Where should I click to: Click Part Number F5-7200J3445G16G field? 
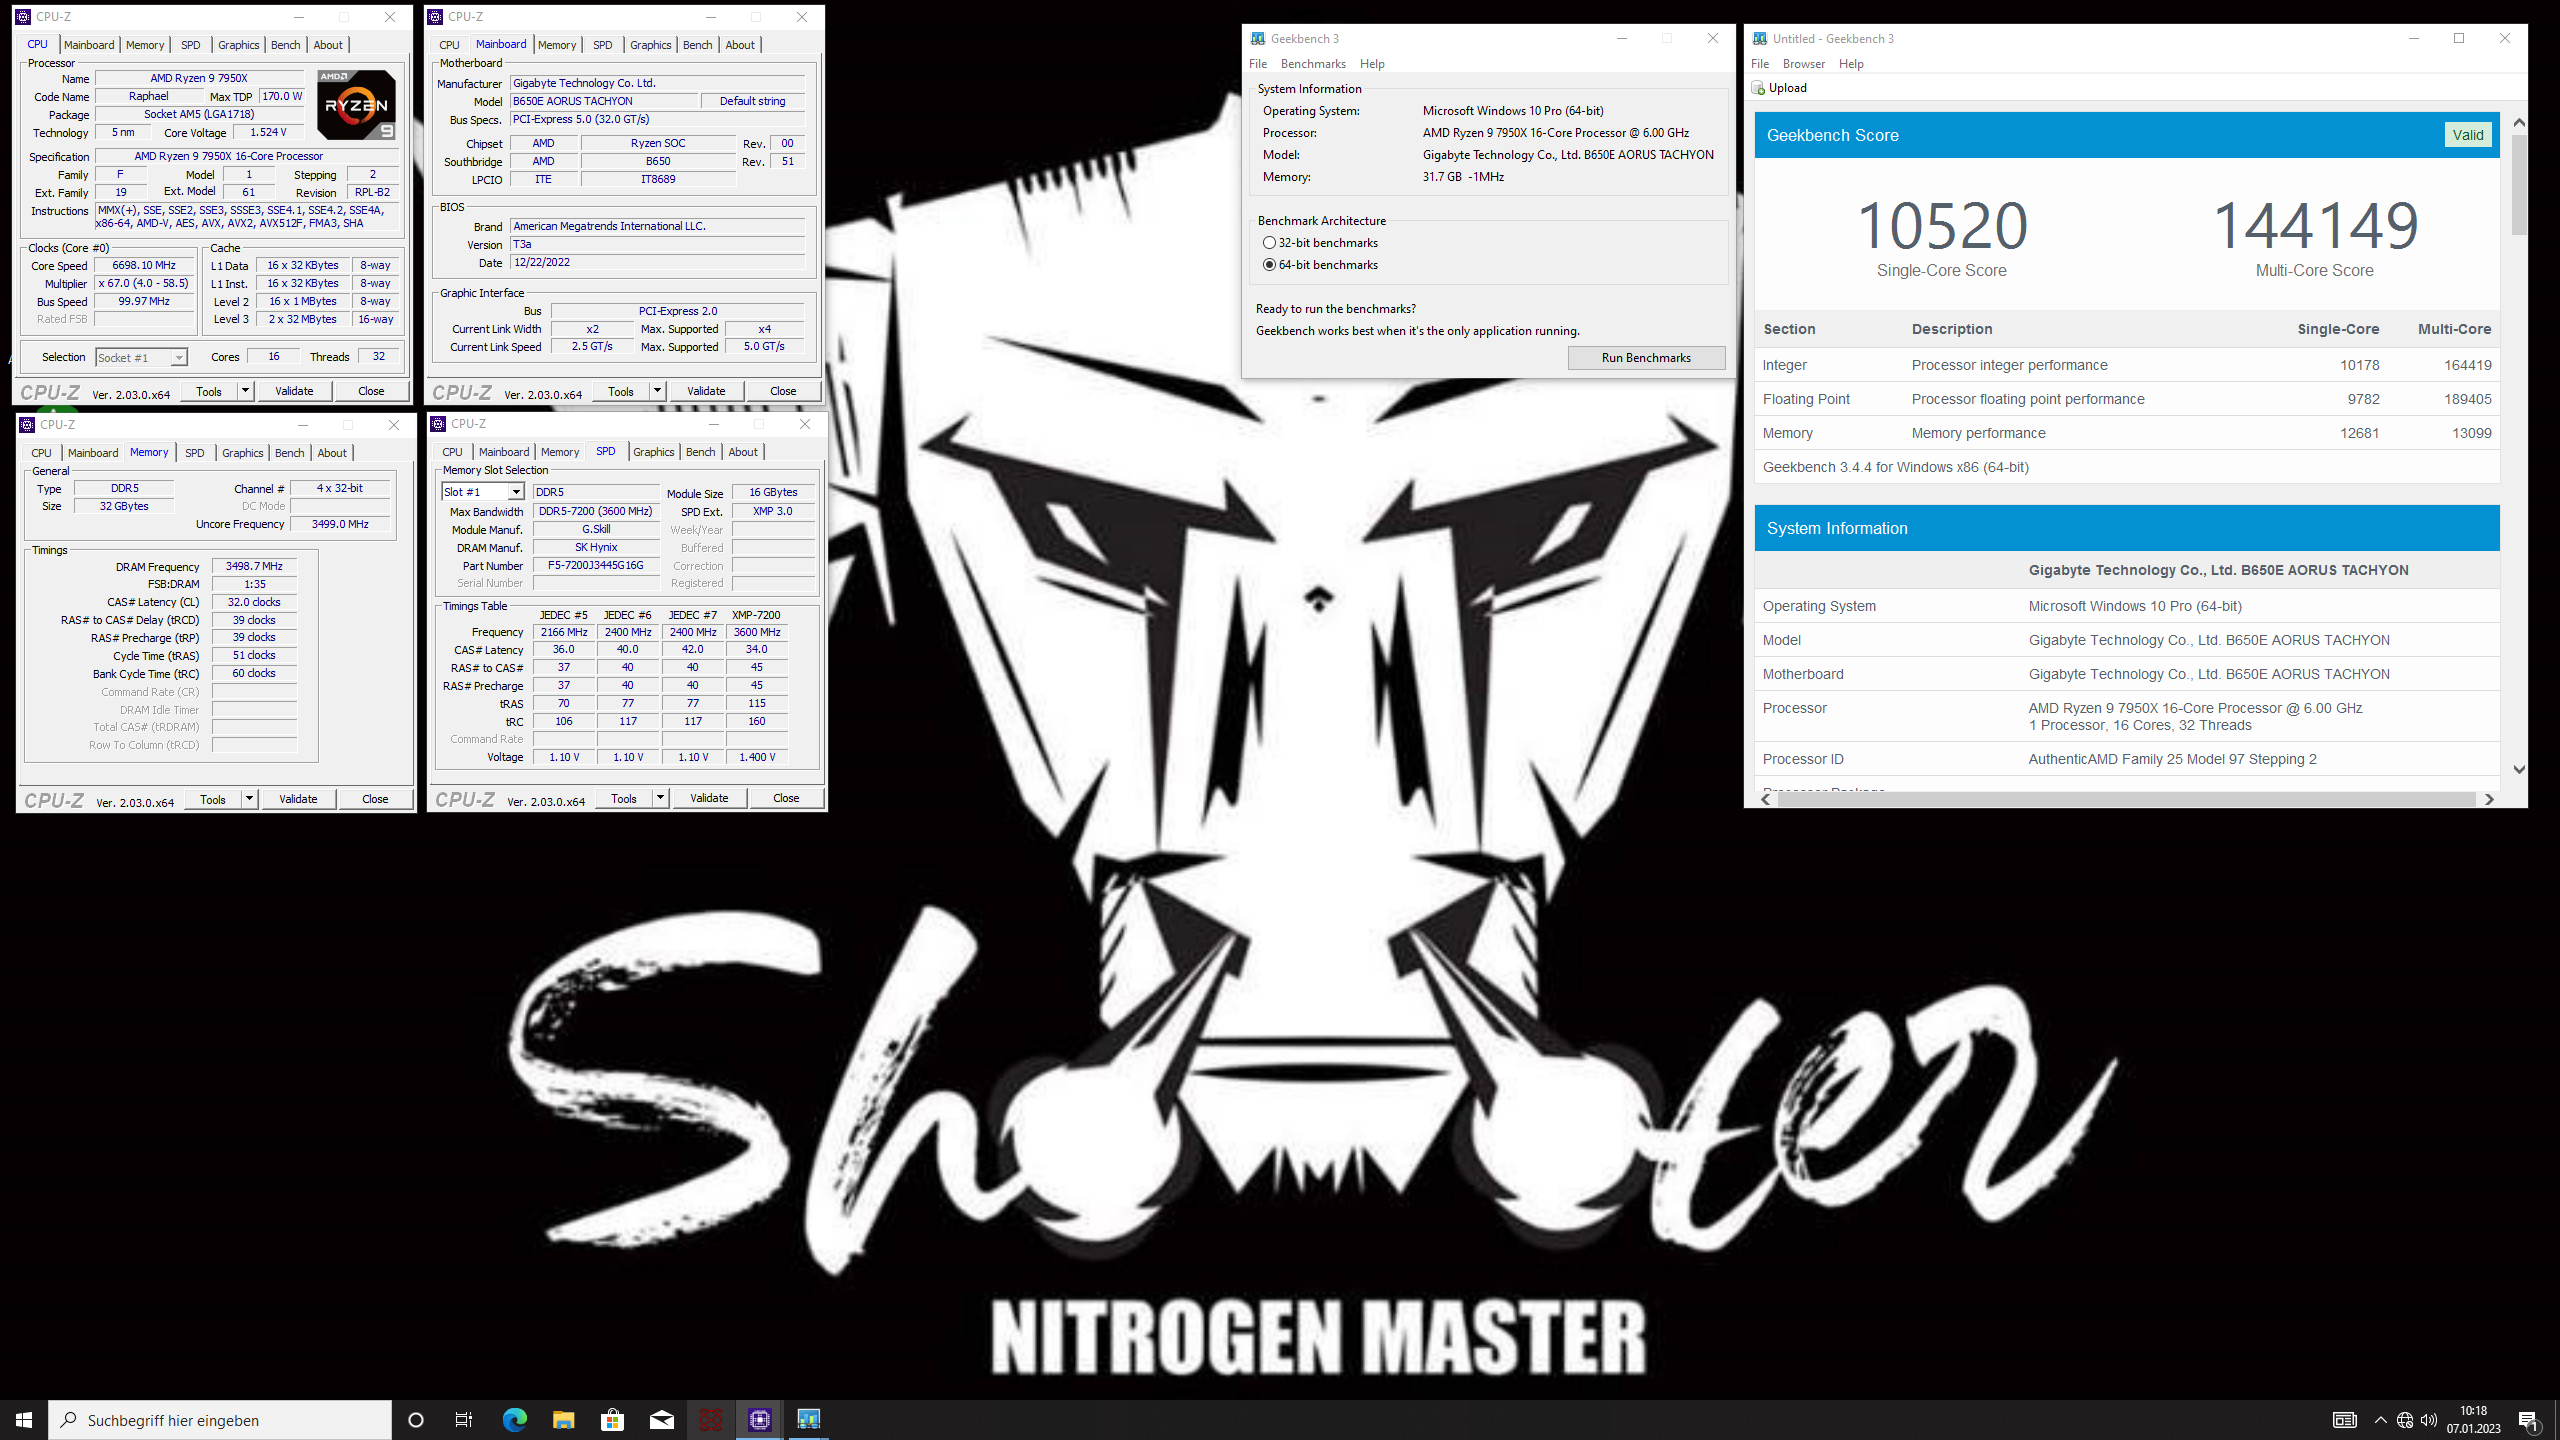coord(596,565)
